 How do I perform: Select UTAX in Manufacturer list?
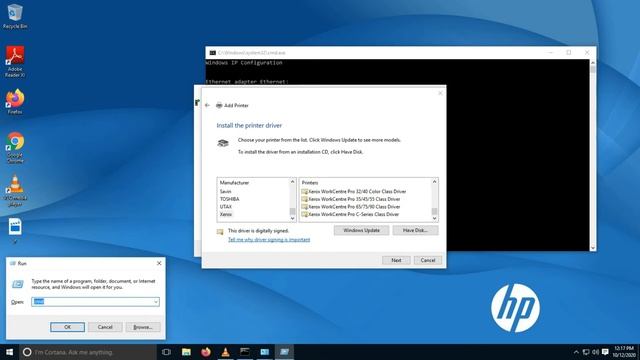tap(225, 207)
